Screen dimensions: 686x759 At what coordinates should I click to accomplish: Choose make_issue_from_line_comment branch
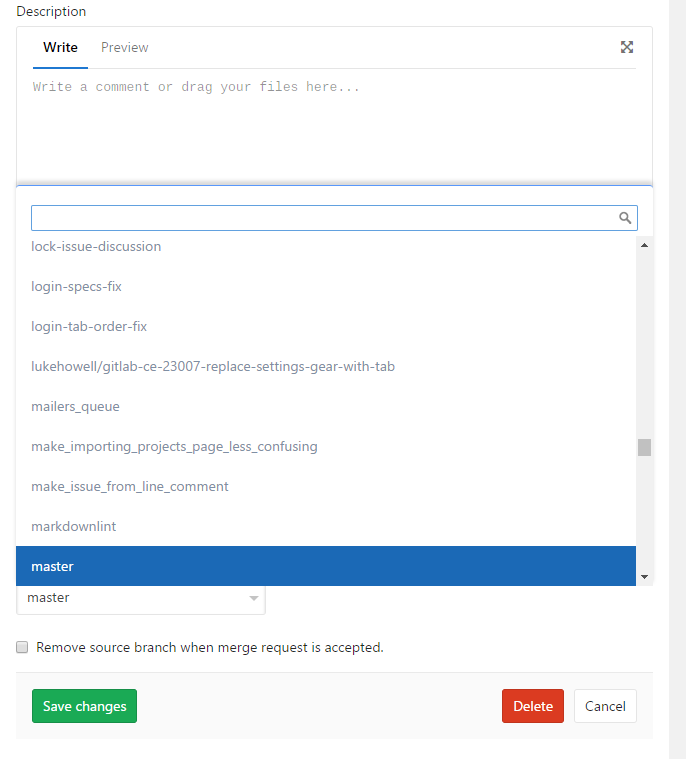point(130,486)
